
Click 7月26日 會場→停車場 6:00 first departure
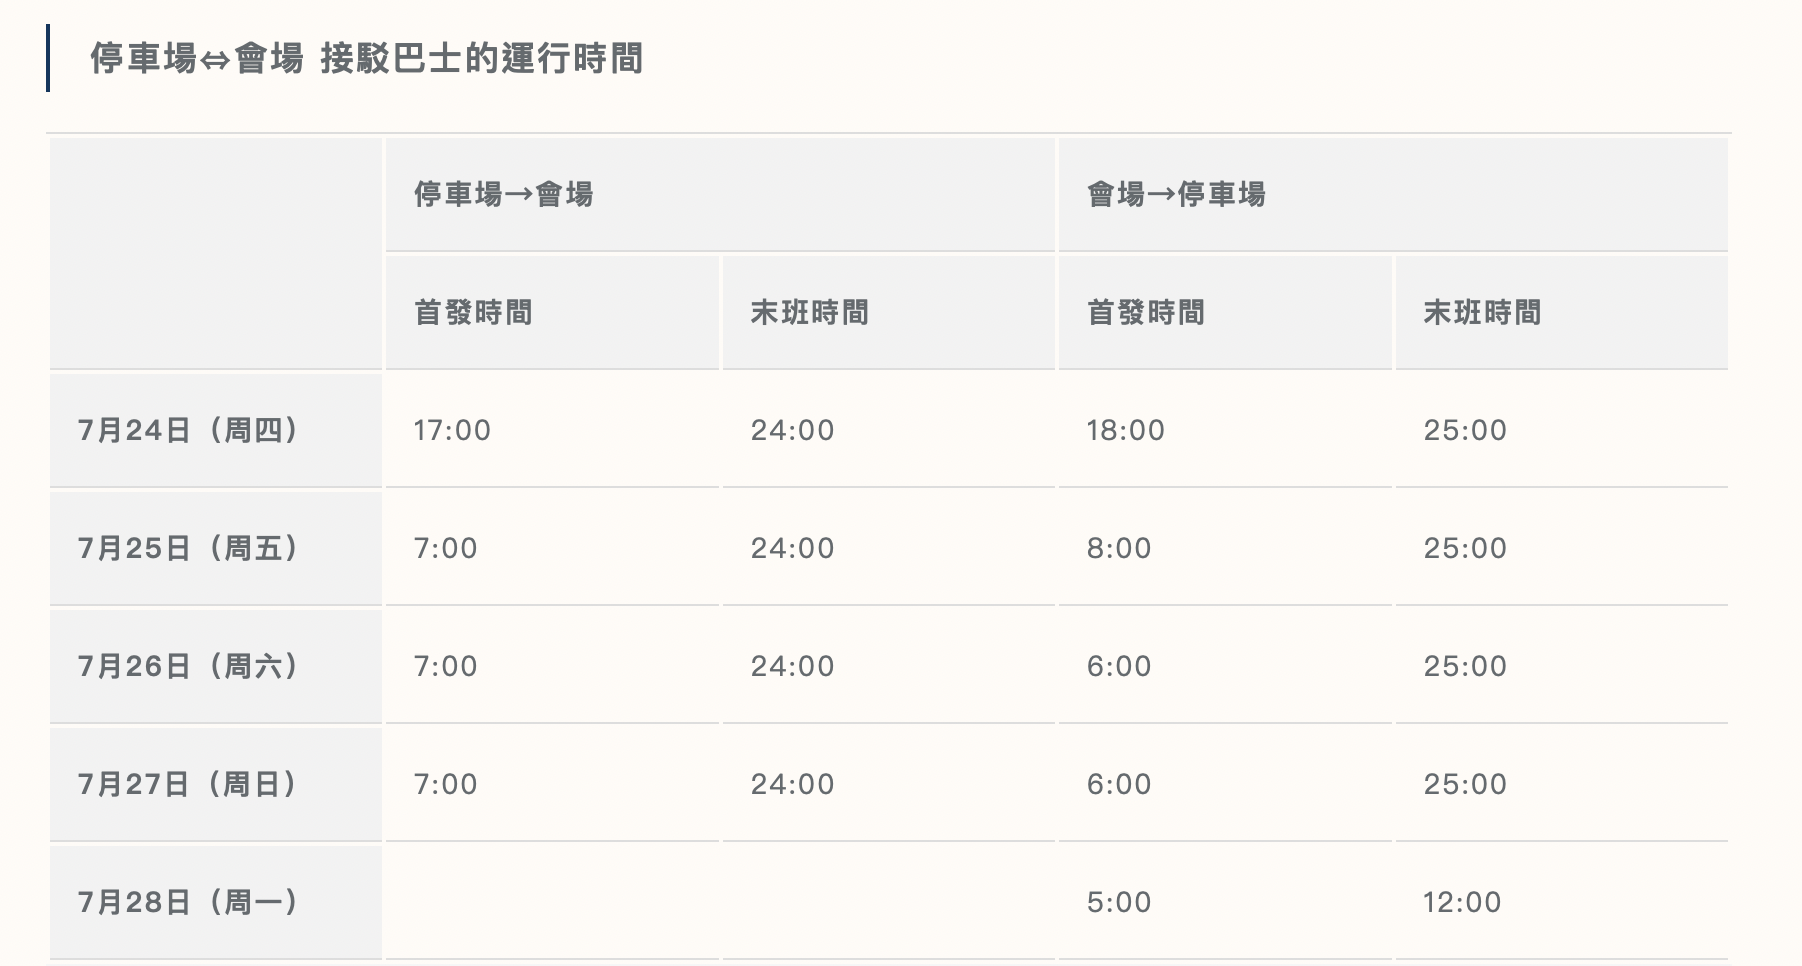point(1119,667)
